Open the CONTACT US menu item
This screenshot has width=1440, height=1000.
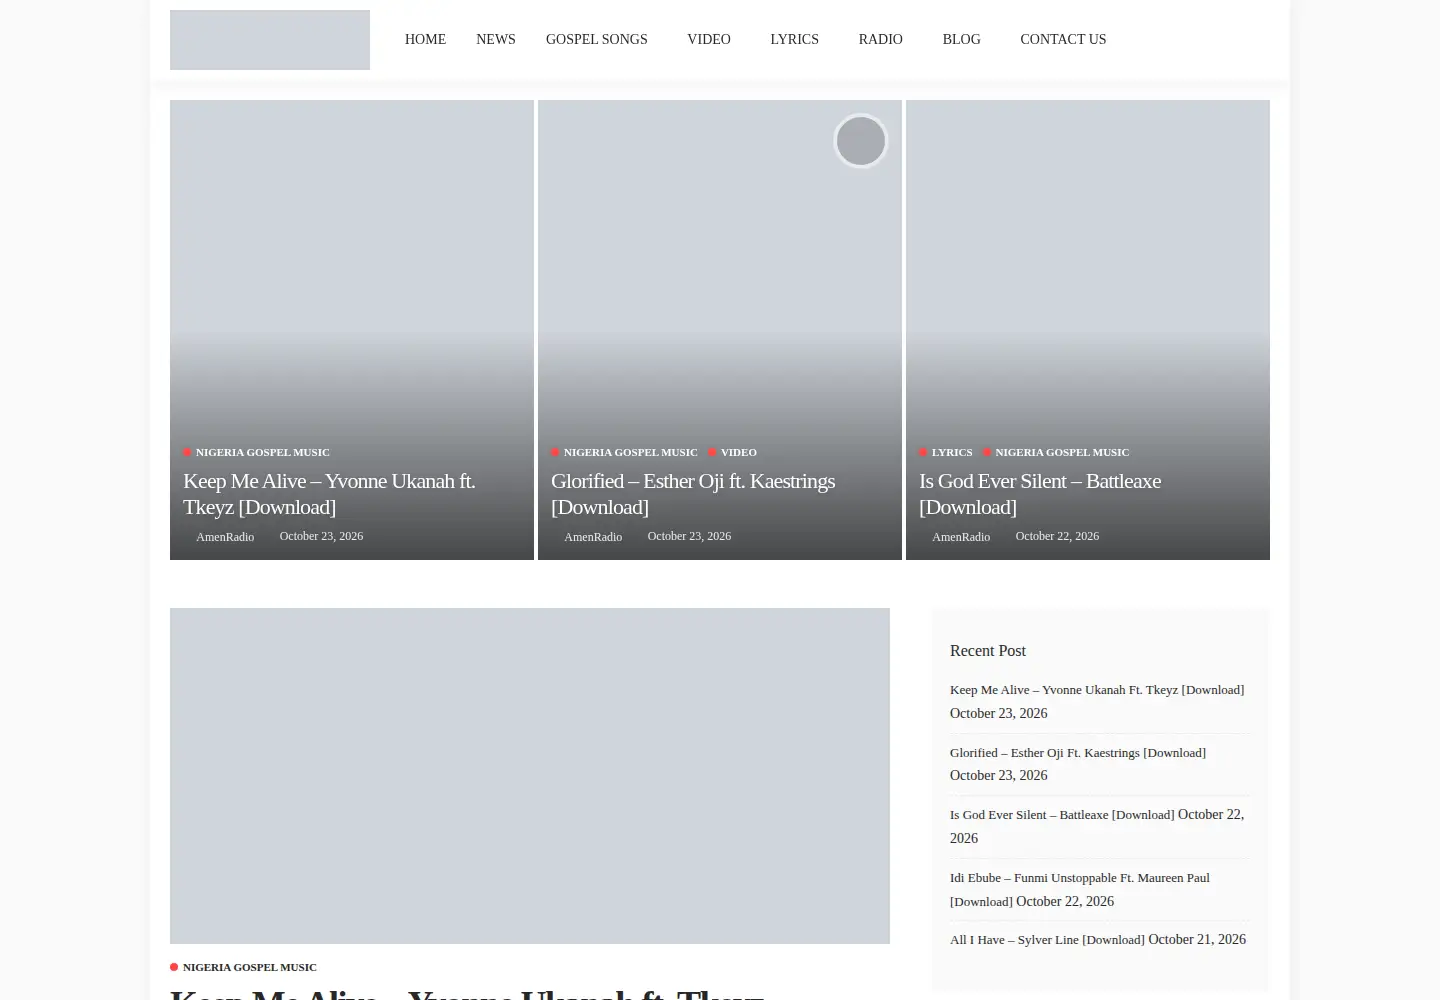(1063, 40)
